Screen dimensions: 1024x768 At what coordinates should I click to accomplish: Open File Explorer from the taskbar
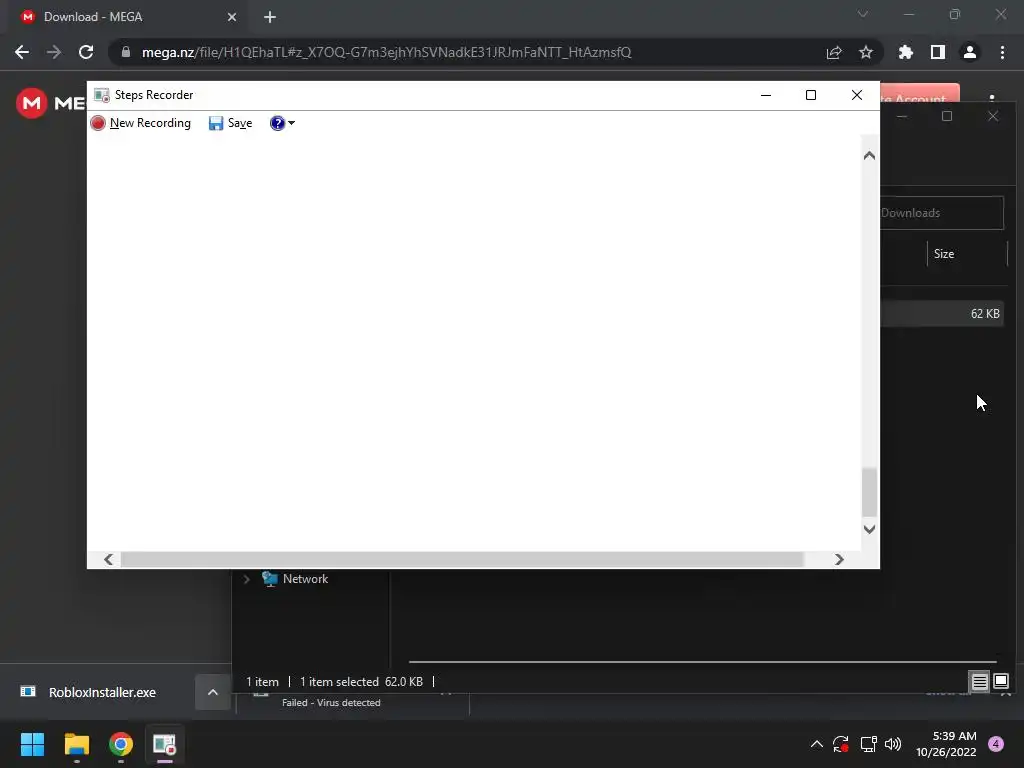76,744
